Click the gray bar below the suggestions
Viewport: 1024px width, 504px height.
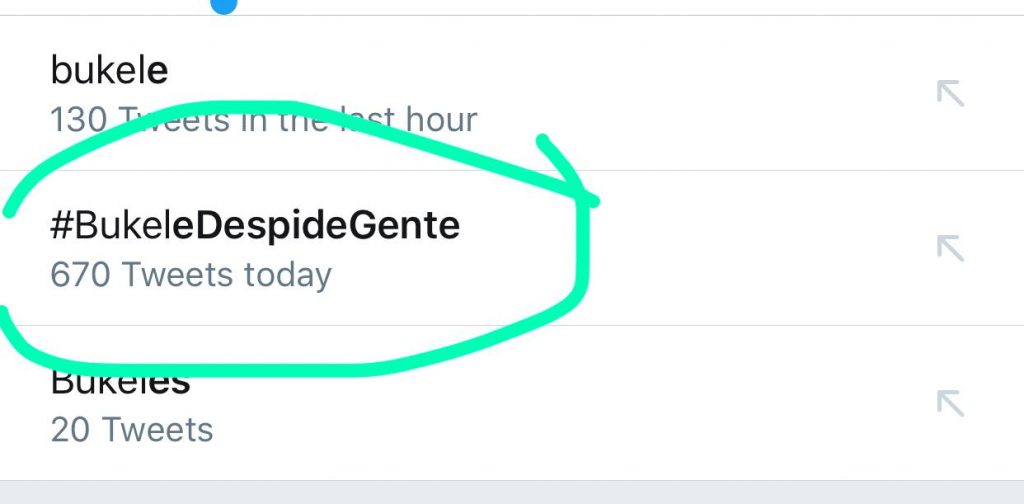(x=512, y=492)
